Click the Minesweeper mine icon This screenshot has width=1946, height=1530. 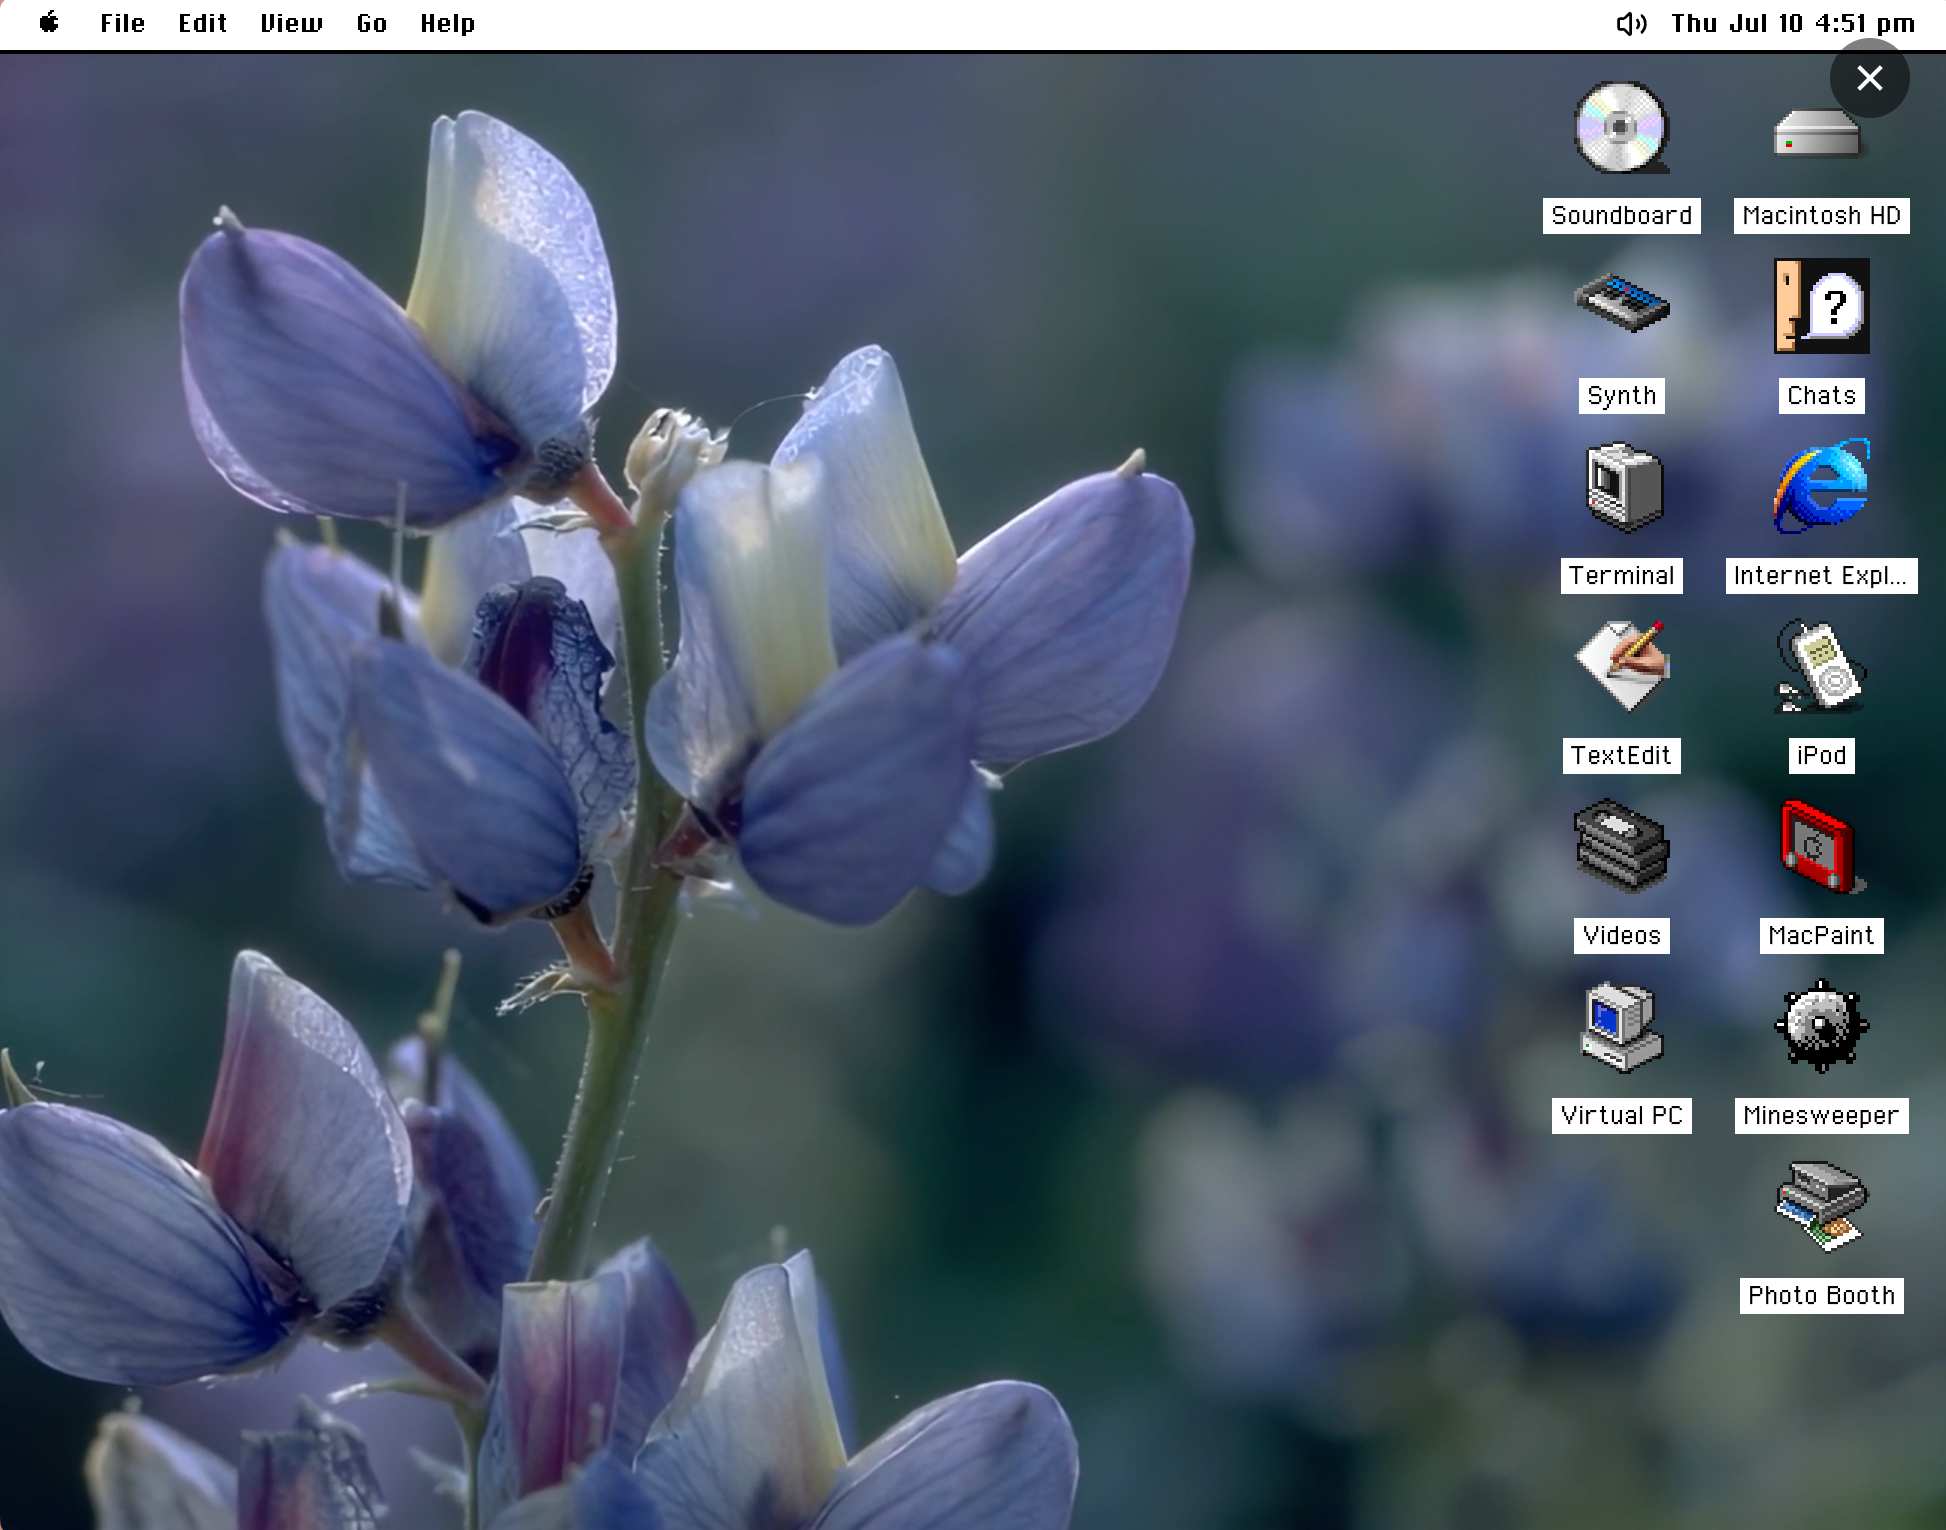pyautogui.click(x=1820, y=1026)
